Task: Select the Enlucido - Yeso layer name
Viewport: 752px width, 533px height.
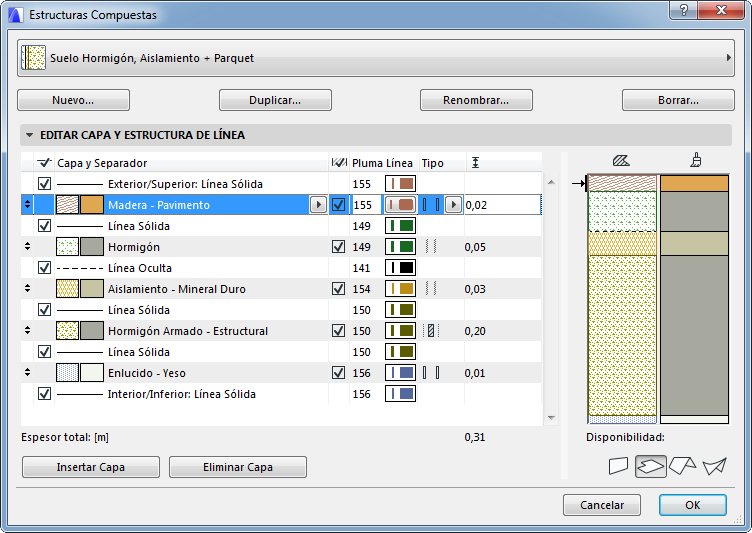Action: click(x=147, y=373)
